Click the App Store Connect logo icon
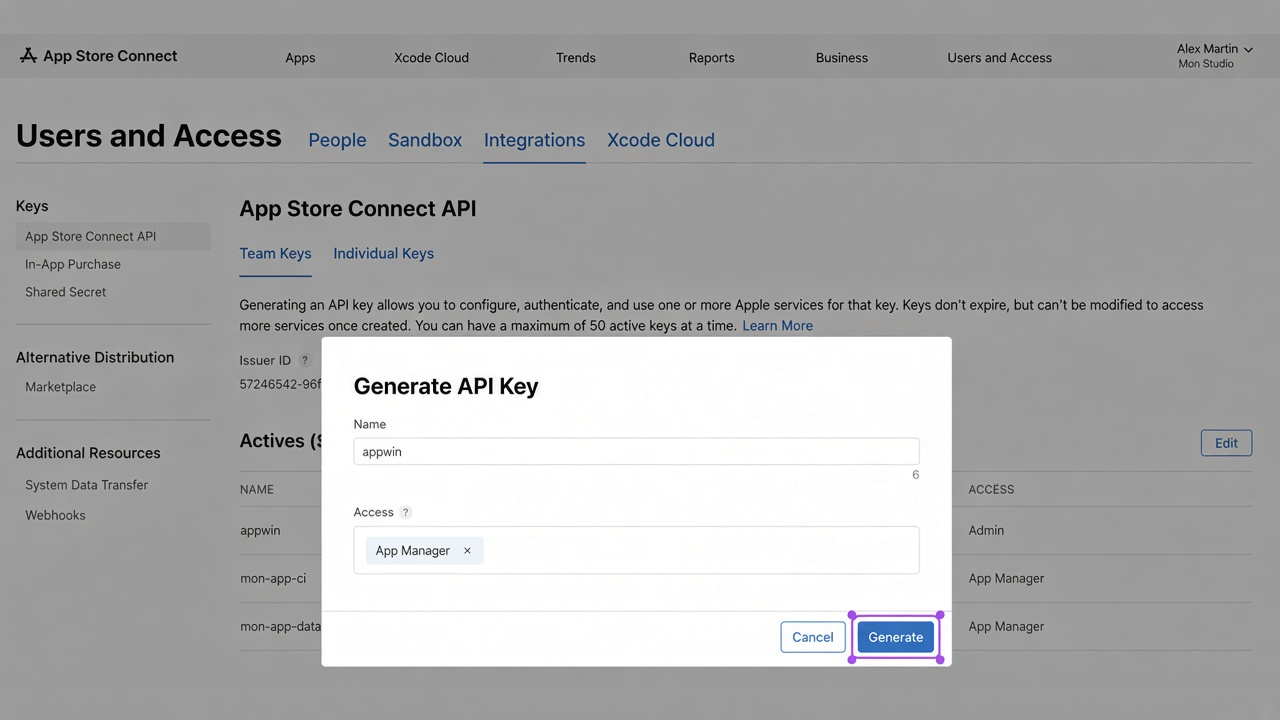The height and width of the screenshot is (720, 1280). [28, 56]
